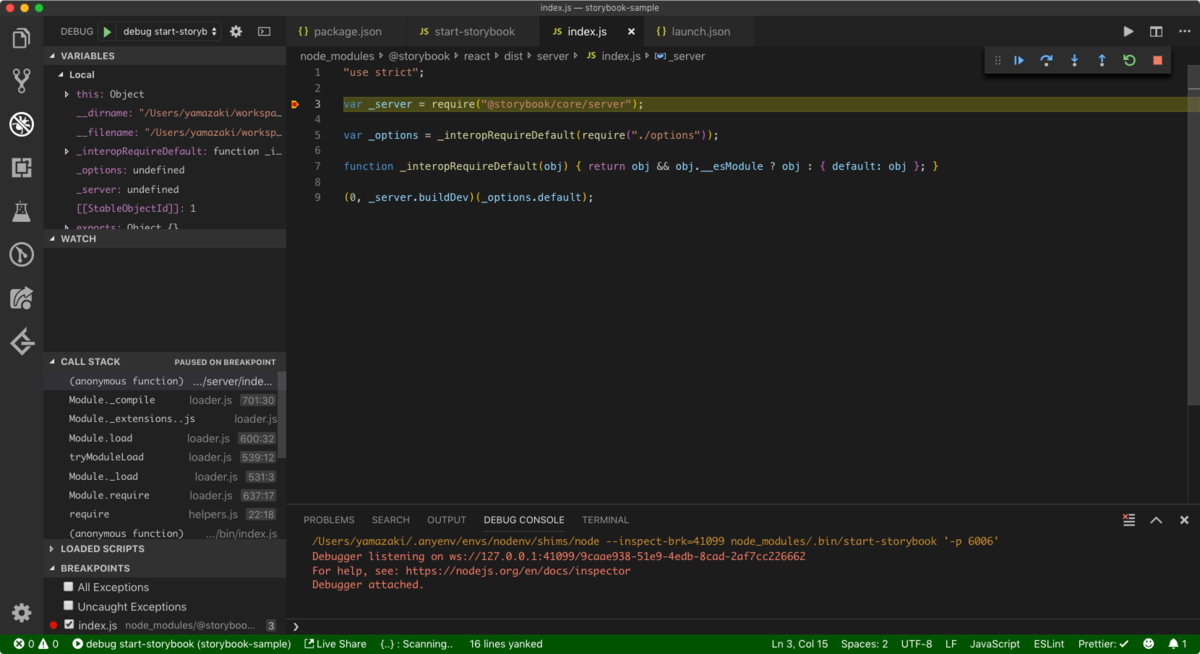Maximize the bottom panel with chevron

(1156, 520)
